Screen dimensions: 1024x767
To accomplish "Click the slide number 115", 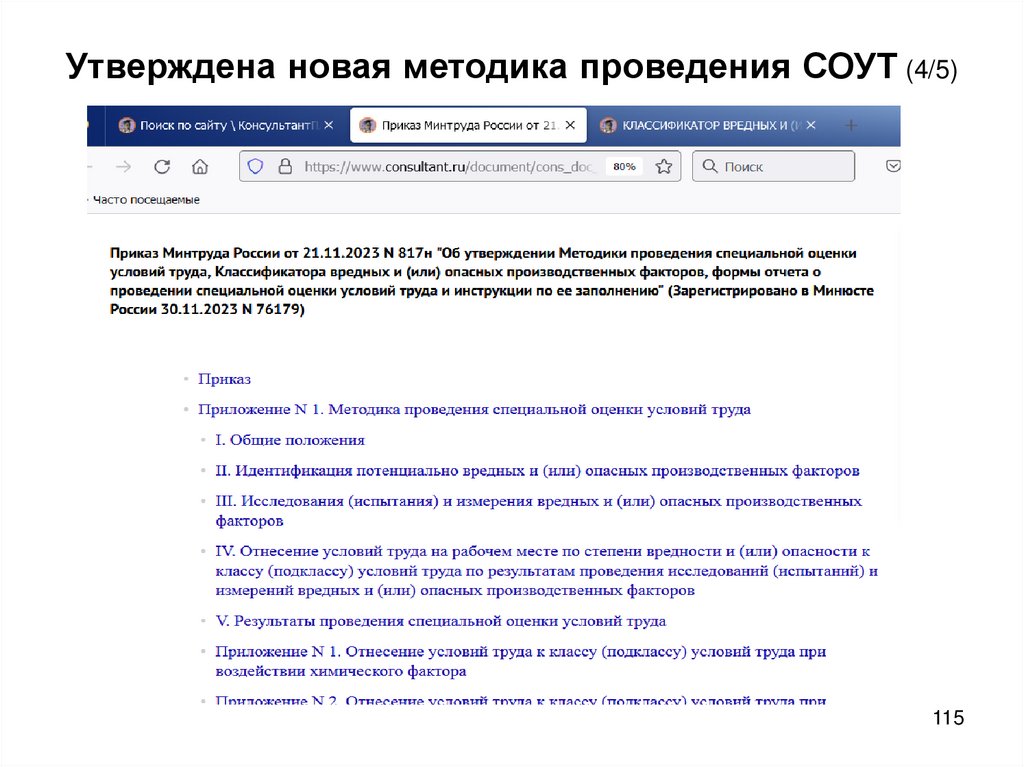I will [948, 717].
